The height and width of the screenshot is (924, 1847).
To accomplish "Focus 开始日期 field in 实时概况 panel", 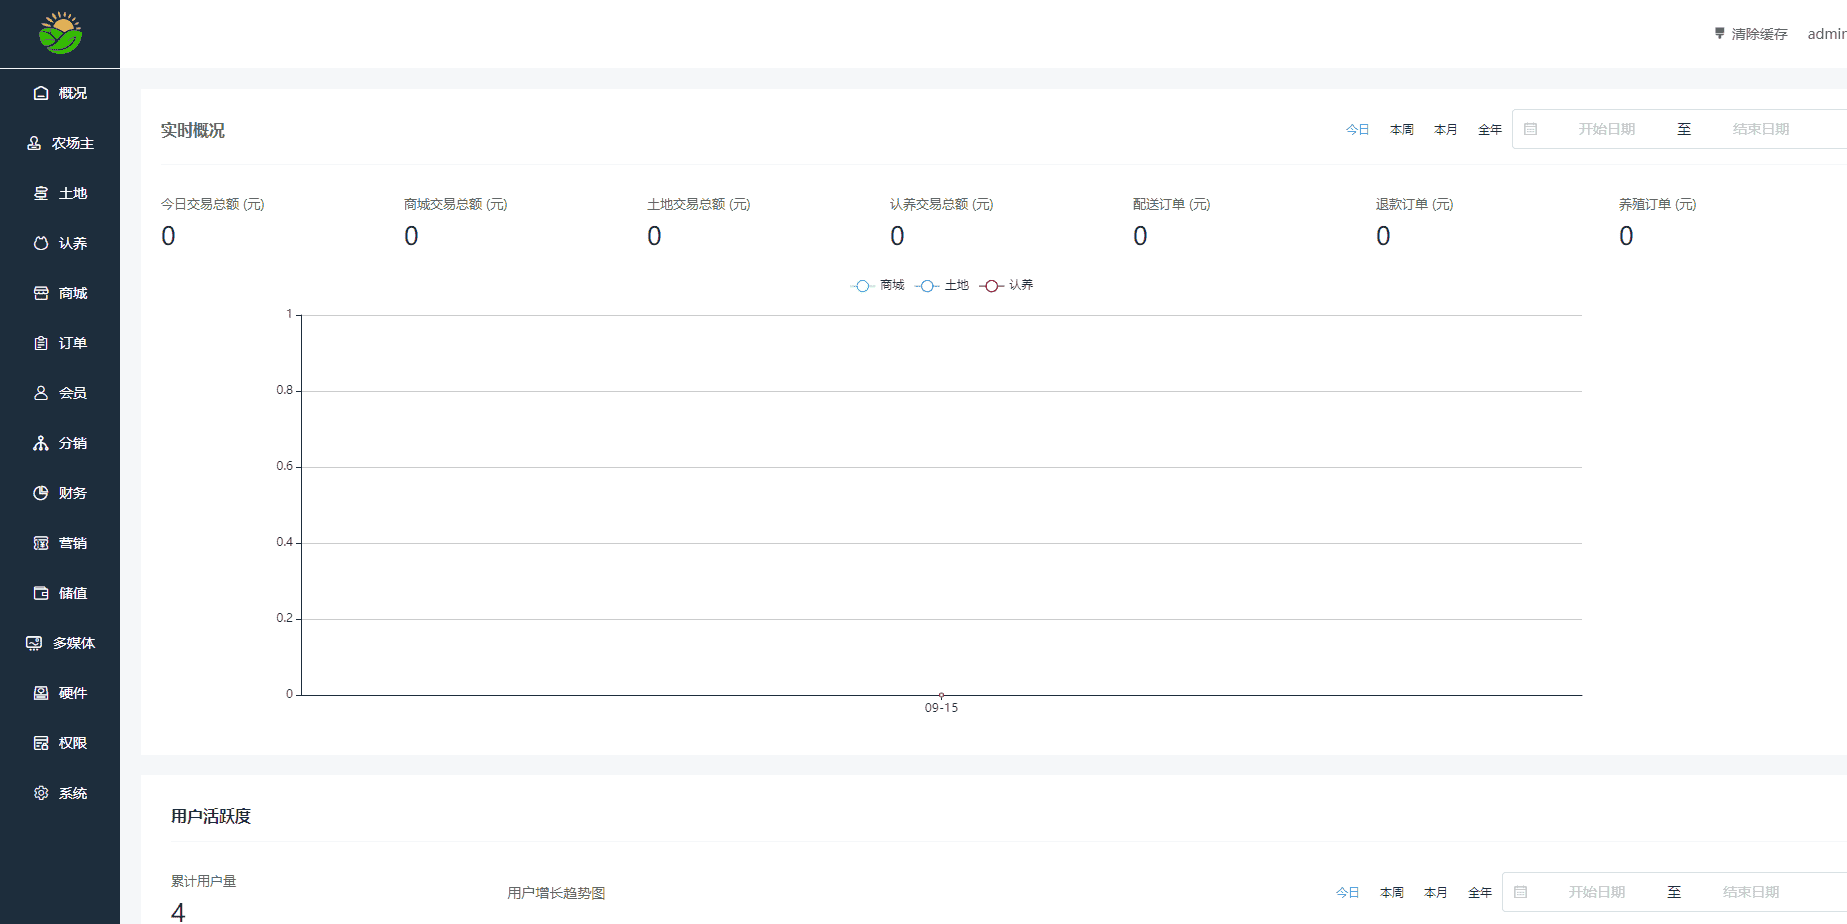I will [x=1606, y=129].
